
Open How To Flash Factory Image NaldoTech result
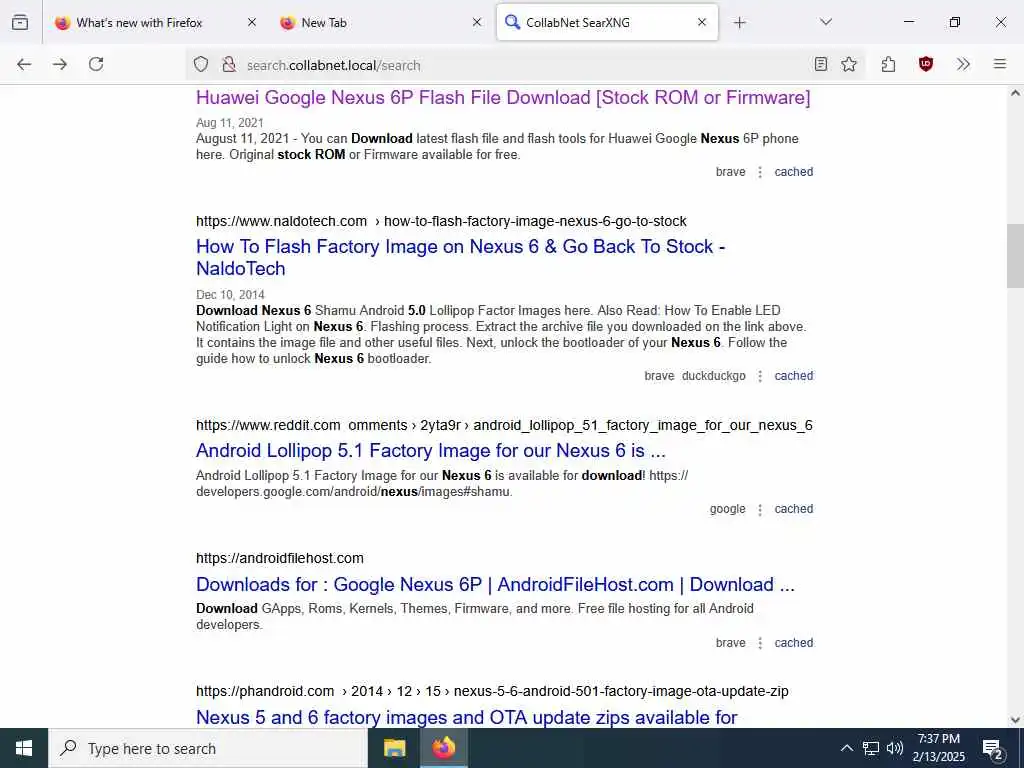tap(460, 257)
